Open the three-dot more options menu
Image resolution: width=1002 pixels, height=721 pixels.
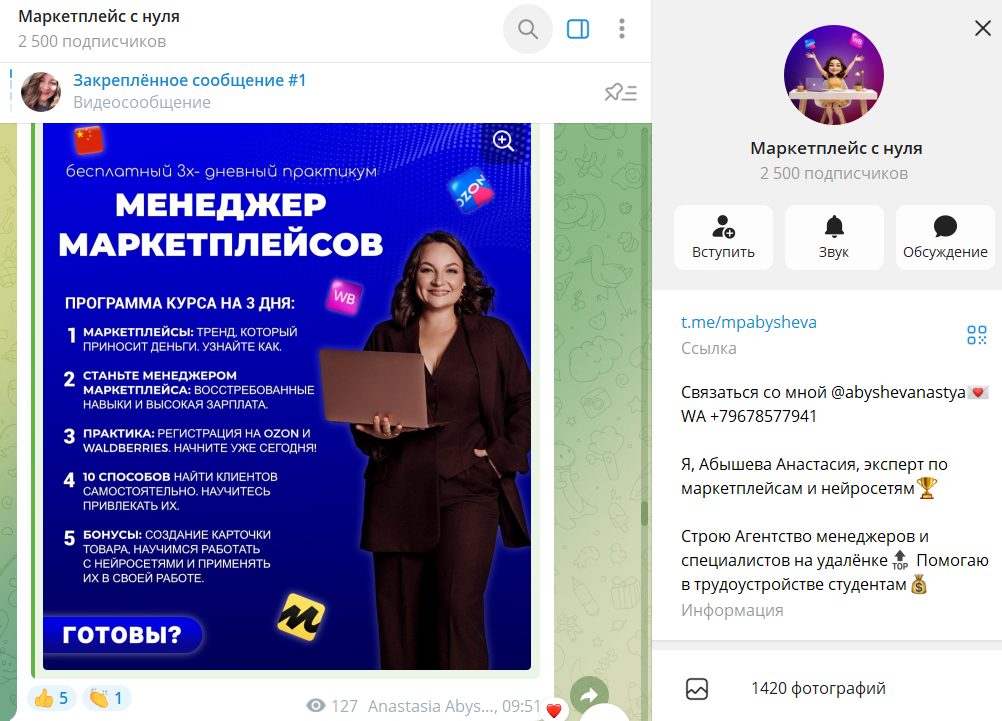[621, 29]
